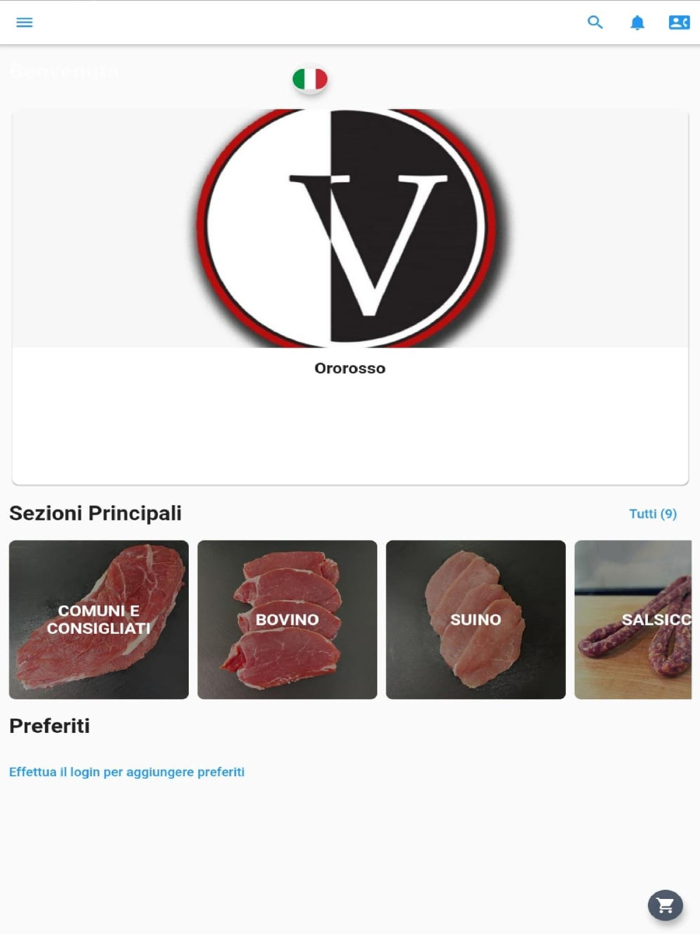Open notifications bell icon
Screen dimensions: 700x934
pos(637,23)
